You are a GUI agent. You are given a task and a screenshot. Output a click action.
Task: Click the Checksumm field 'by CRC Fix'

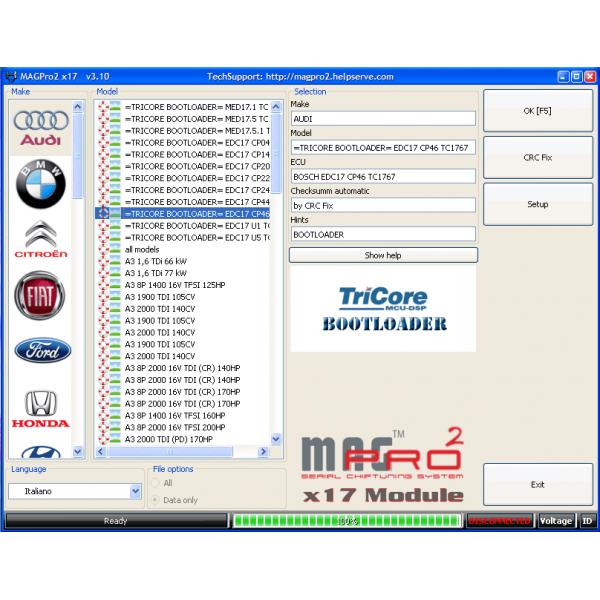(383, 205)
